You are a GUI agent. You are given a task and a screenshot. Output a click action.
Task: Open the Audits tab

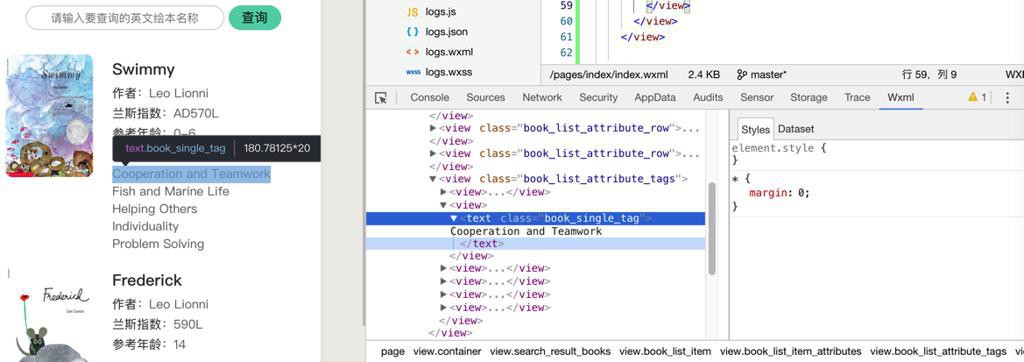tap(708, 97)
